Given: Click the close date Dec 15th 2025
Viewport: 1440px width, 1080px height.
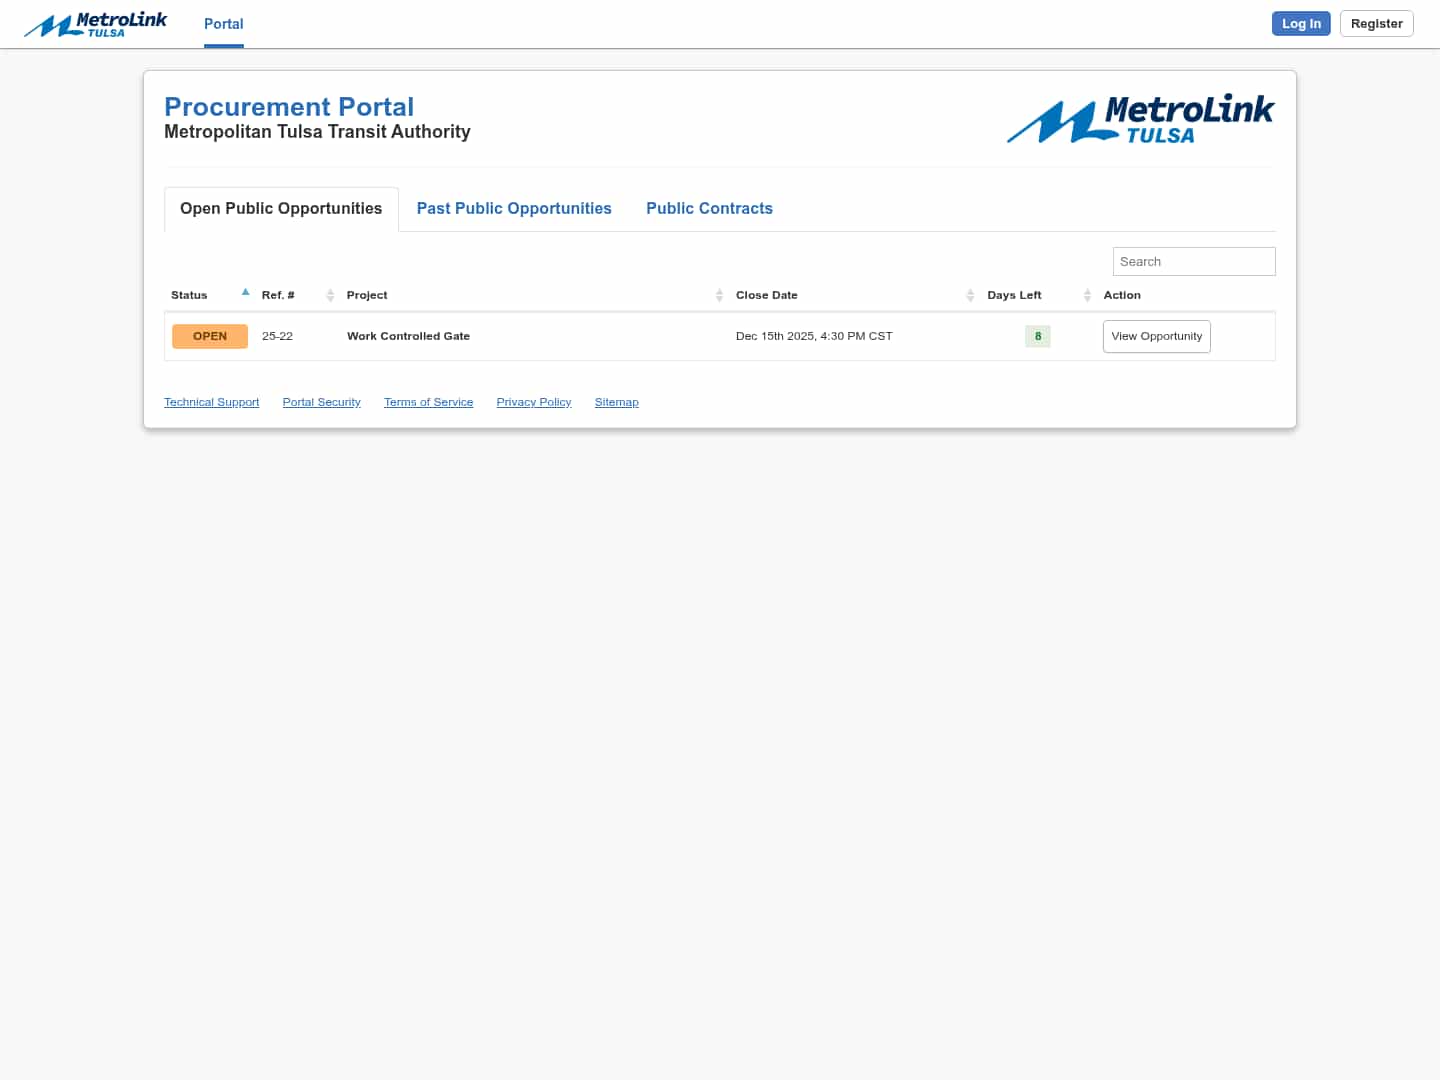Looking at the screenshot, I should pos(814,336).
